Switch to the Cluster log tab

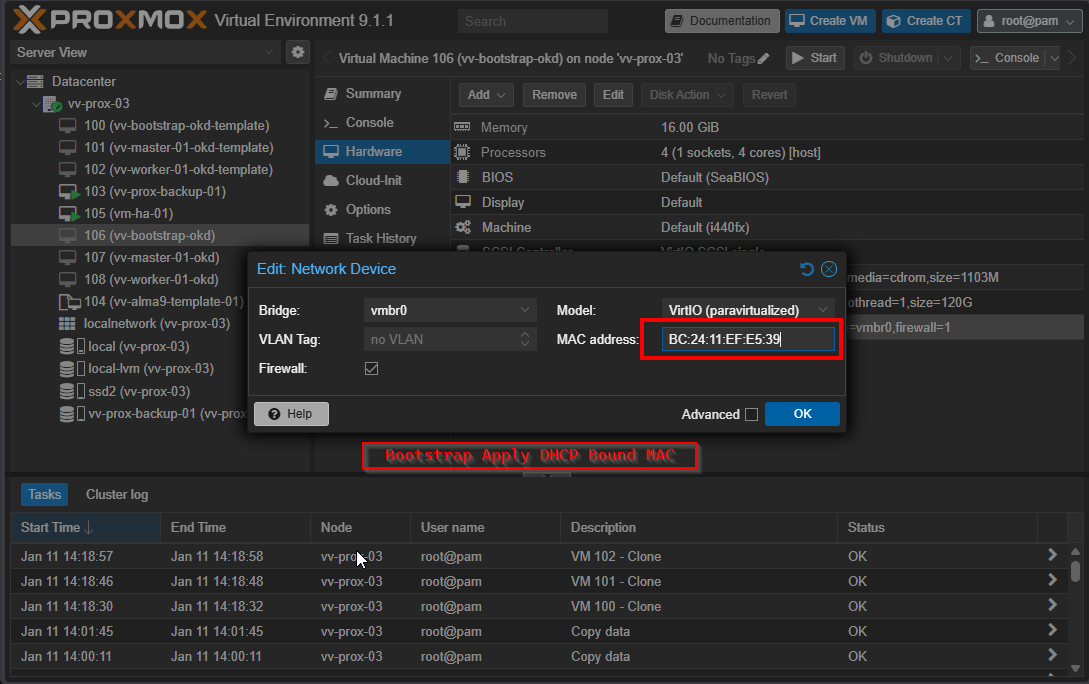pyautogui.click(x=116, y=494)
